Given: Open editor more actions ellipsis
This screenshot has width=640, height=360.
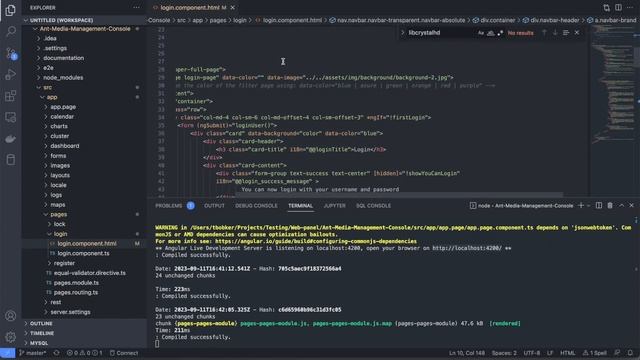Looking at the screenshot, I should [x=630, y=7].
